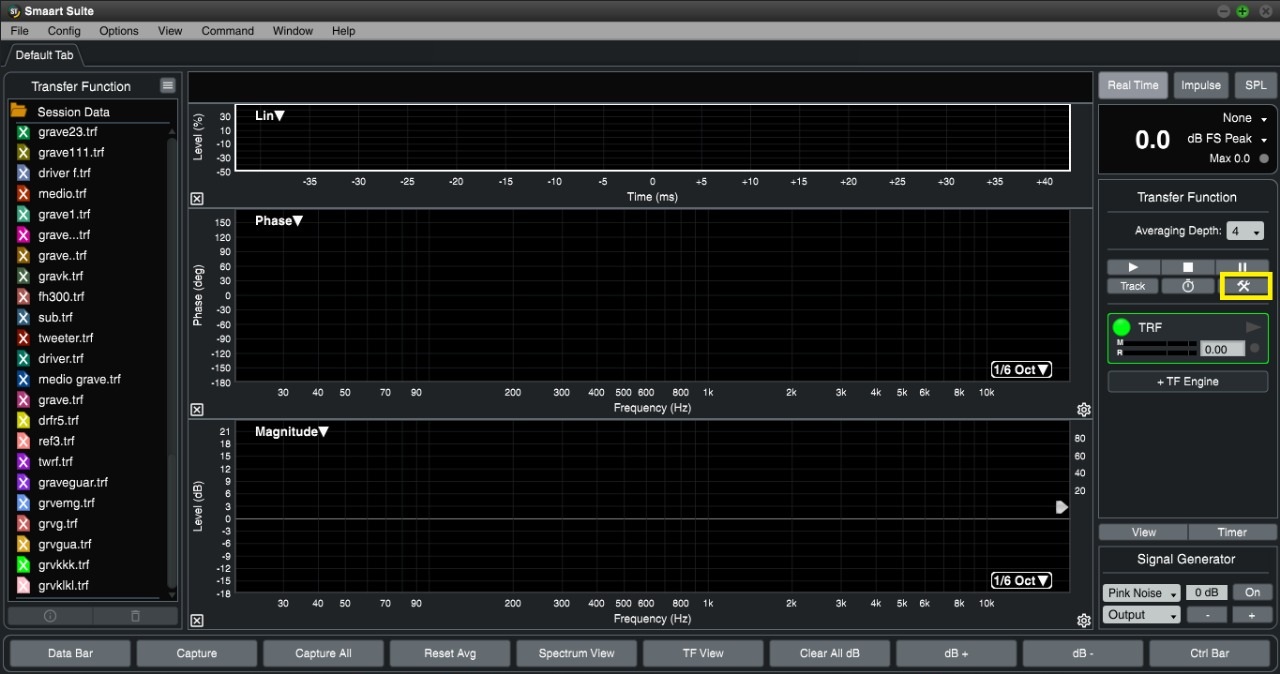Open the Pink Noise signal type dropdown
Viewport: 1280px width, 674px height.
pyautogui.click(x=1141, y=593)
